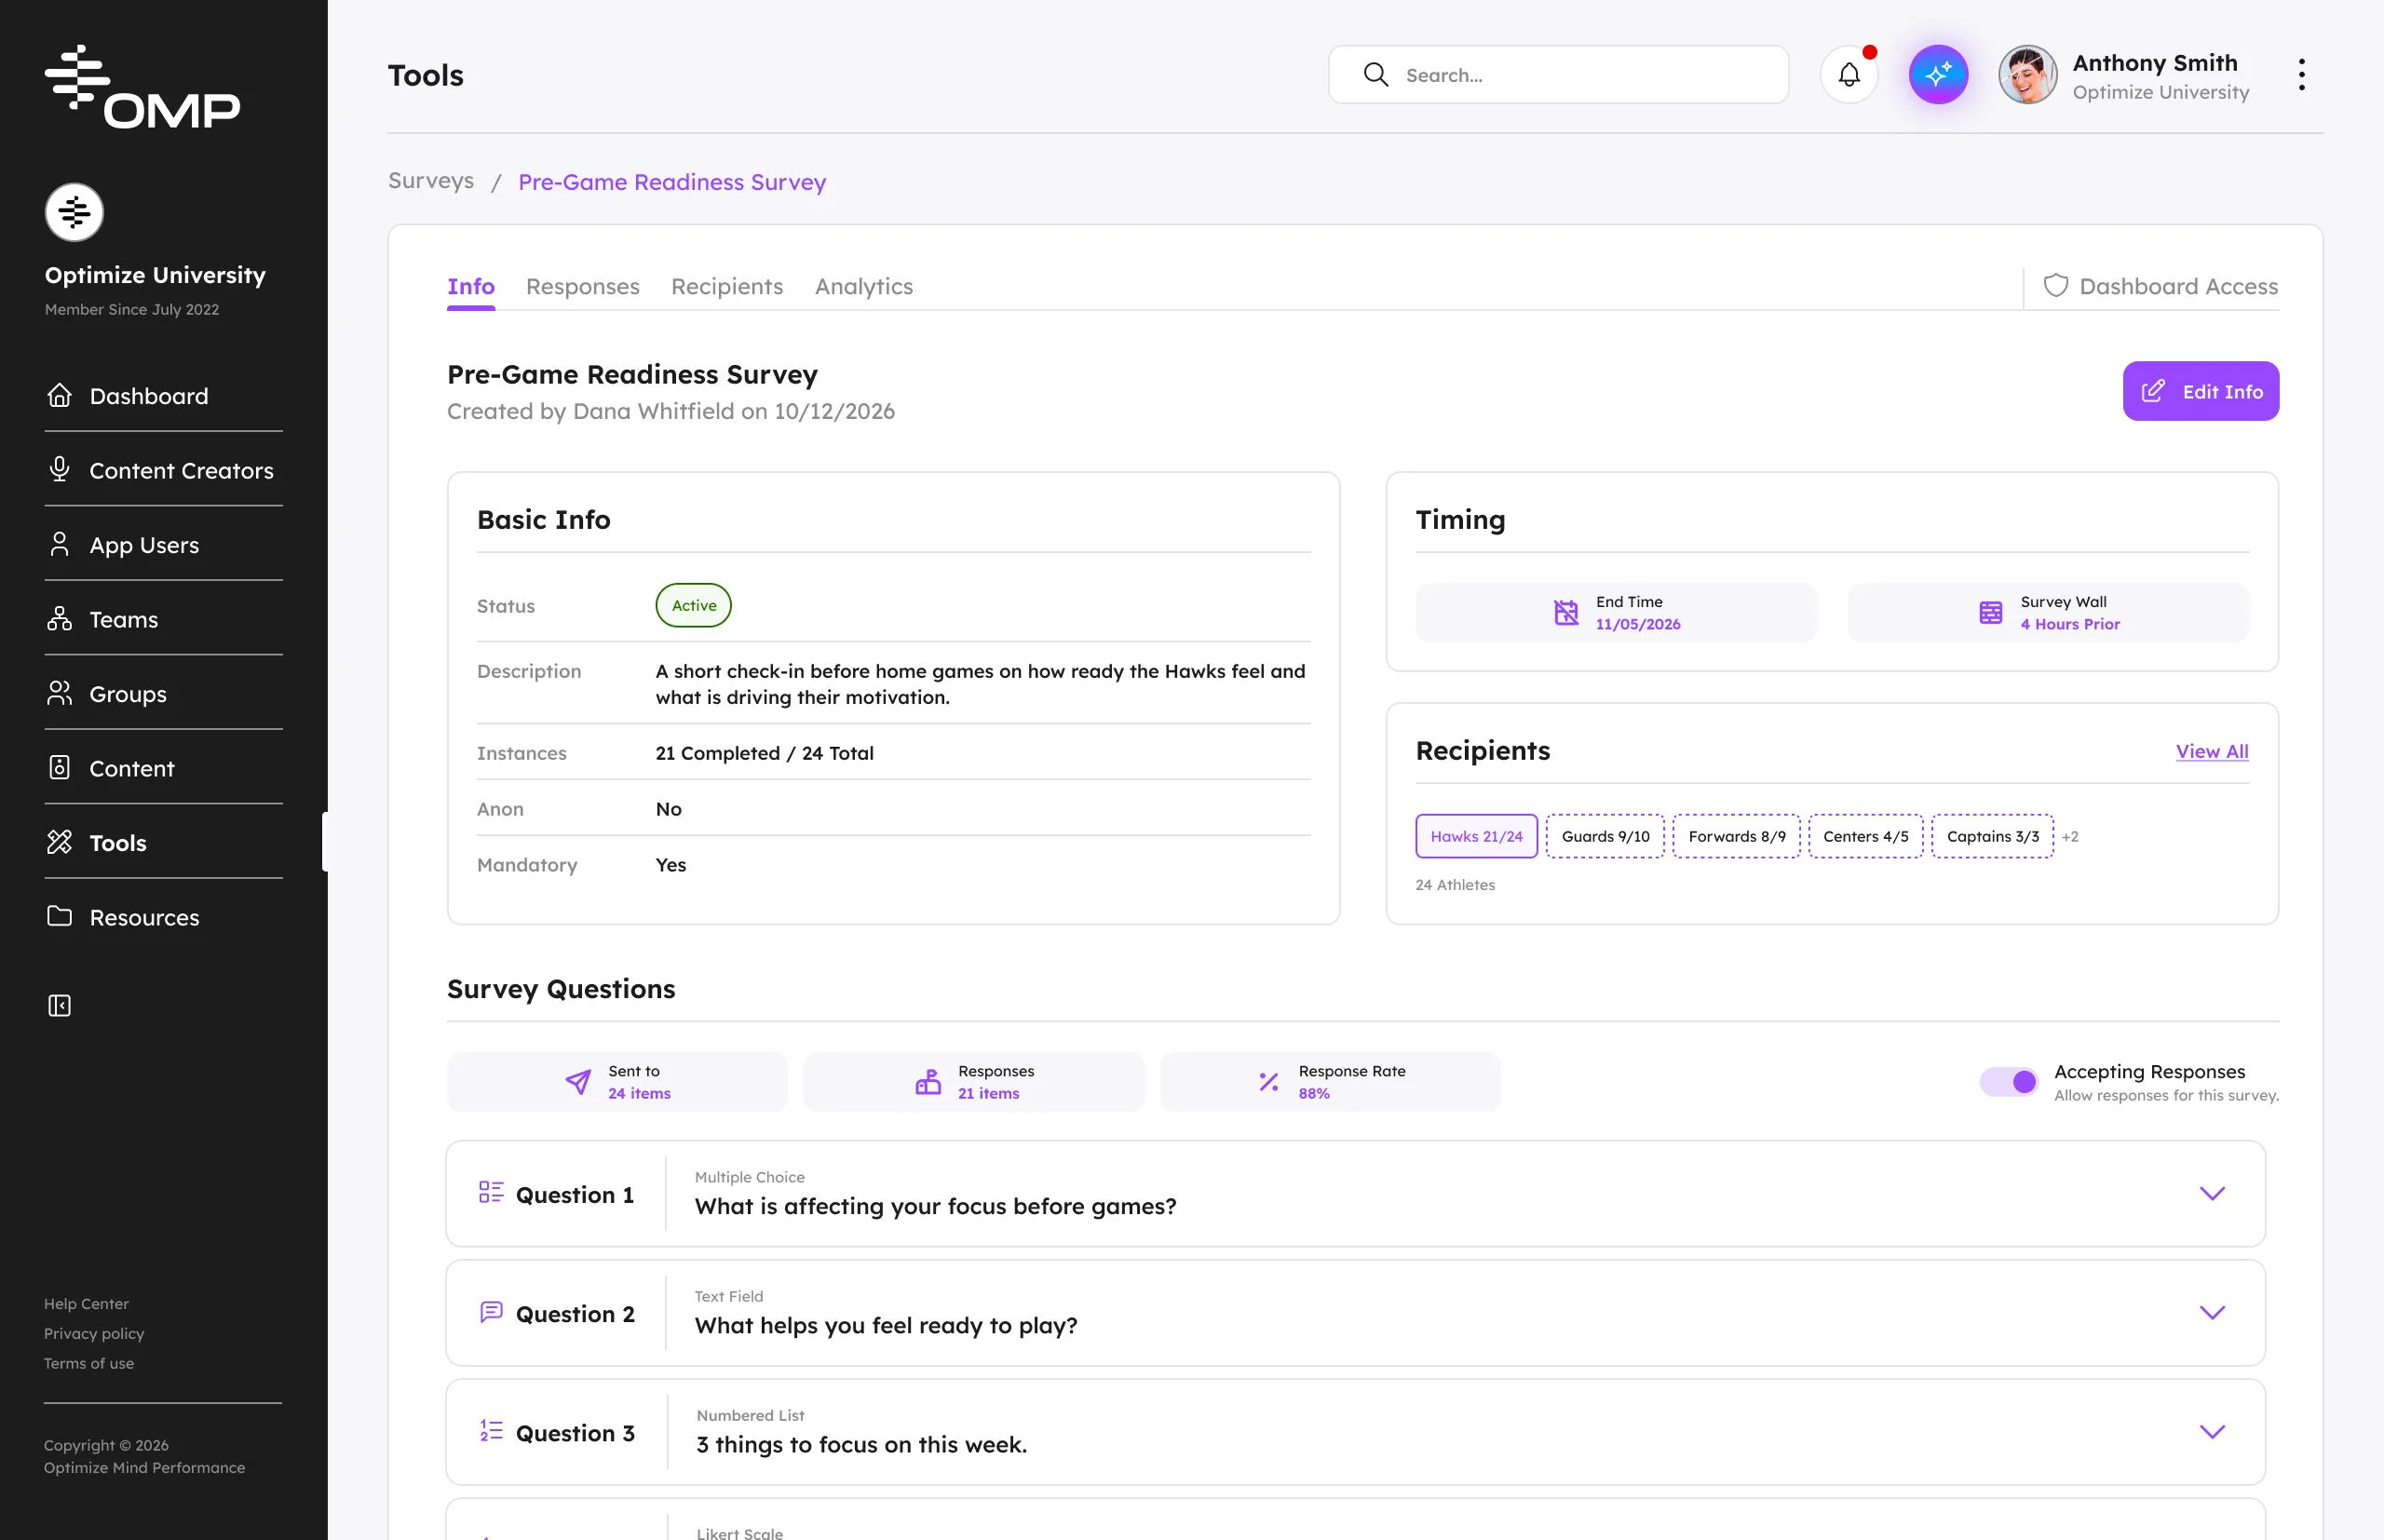Click the End Time calendar icon
This screenshot has width=2384, height=1540.
[1565, 613]
